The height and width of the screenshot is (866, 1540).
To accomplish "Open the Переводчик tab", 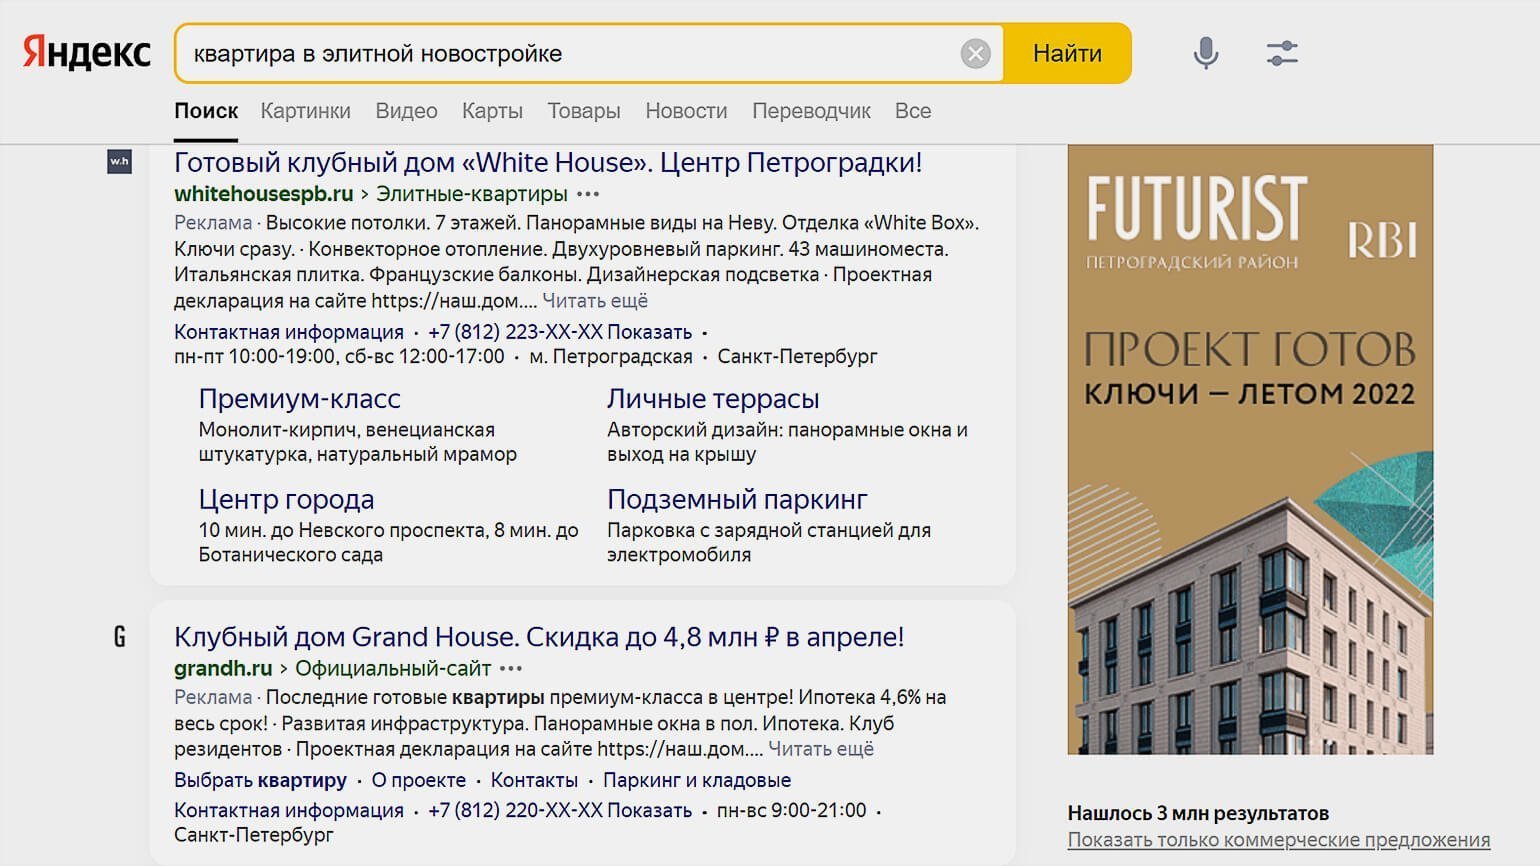I will (x=811, y=111).
